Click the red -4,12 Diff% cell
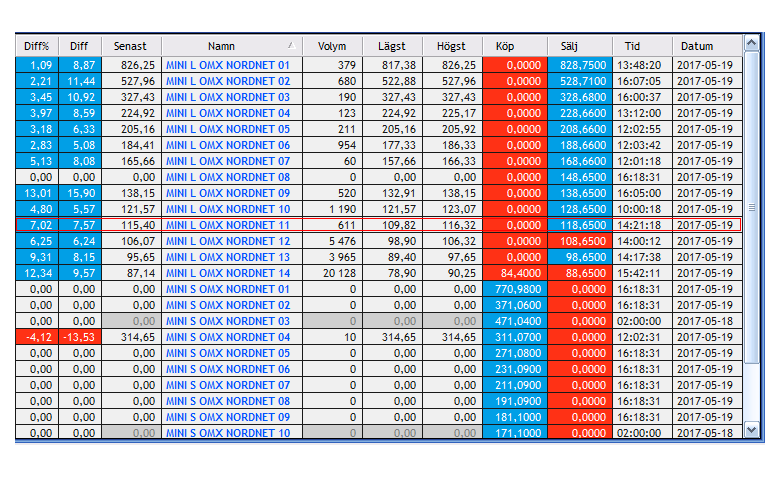 pyautogui.click(x=36, y=337)
